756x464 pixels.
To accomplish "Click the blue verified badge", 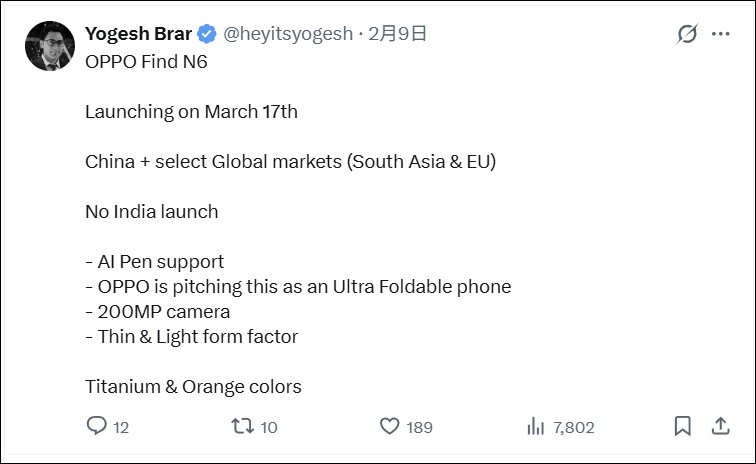I will [x=206, y=34].
